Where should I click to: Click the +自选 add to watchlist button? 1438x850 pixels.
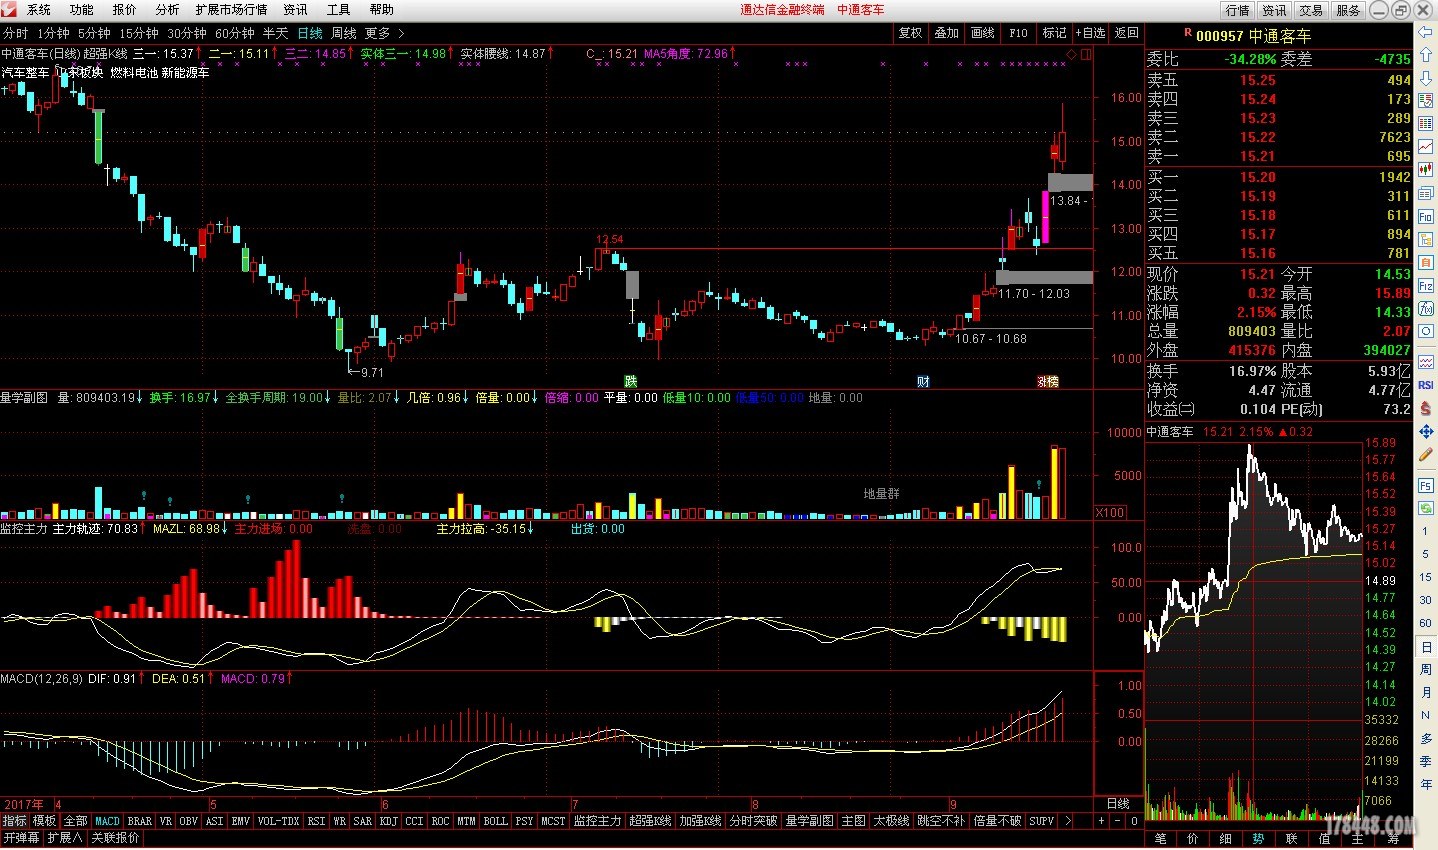click(1090, 33)
